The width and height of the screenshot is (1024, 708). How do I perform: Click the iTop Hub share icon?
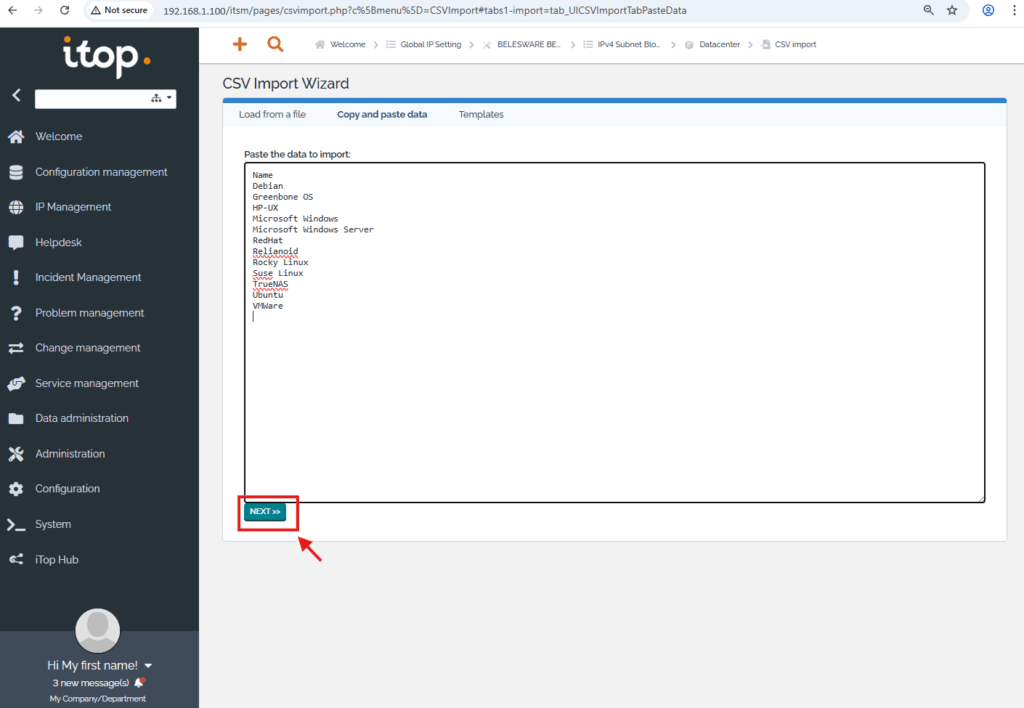click(x=16, y=560)
